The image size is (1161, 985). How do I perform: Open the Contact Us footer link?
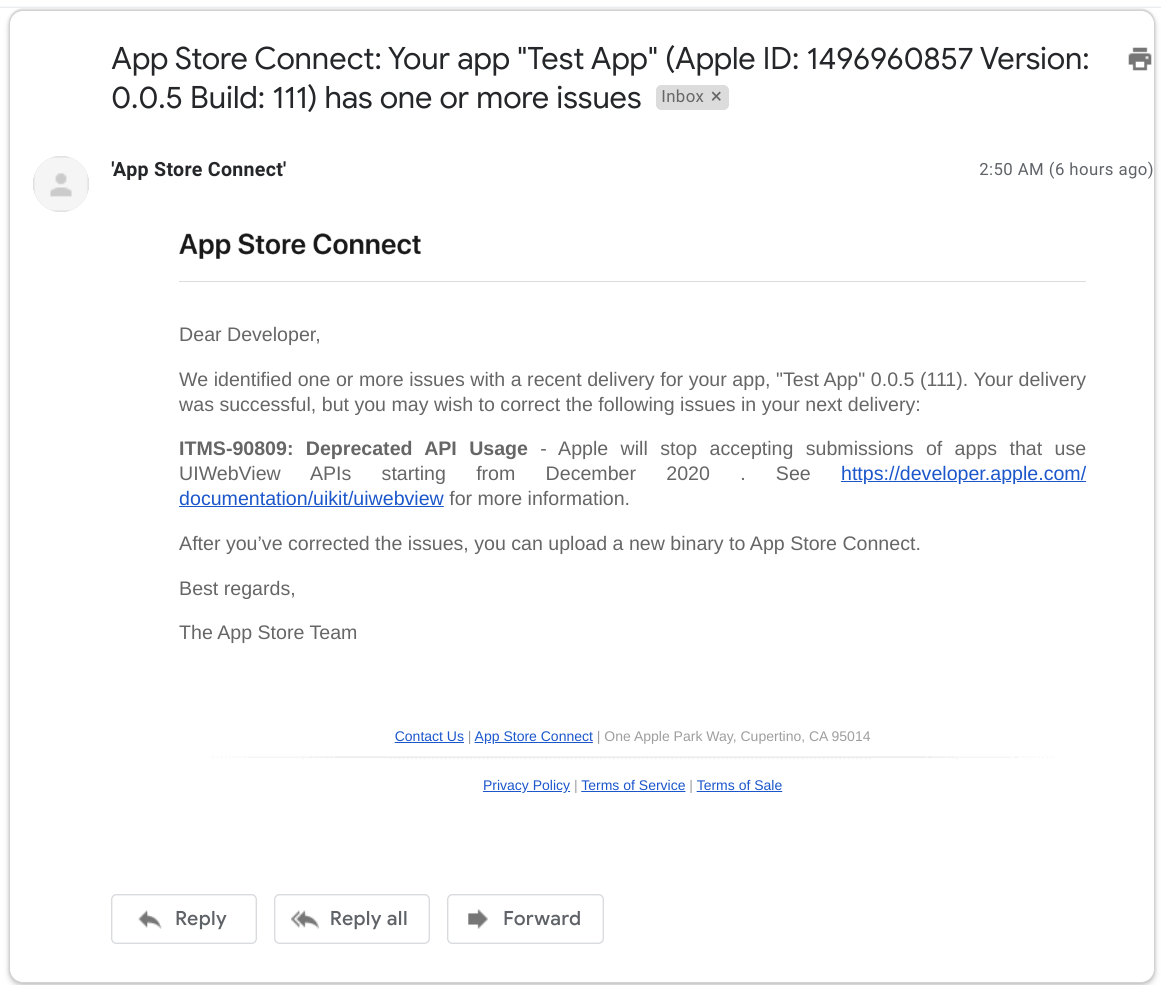(429, 737)
